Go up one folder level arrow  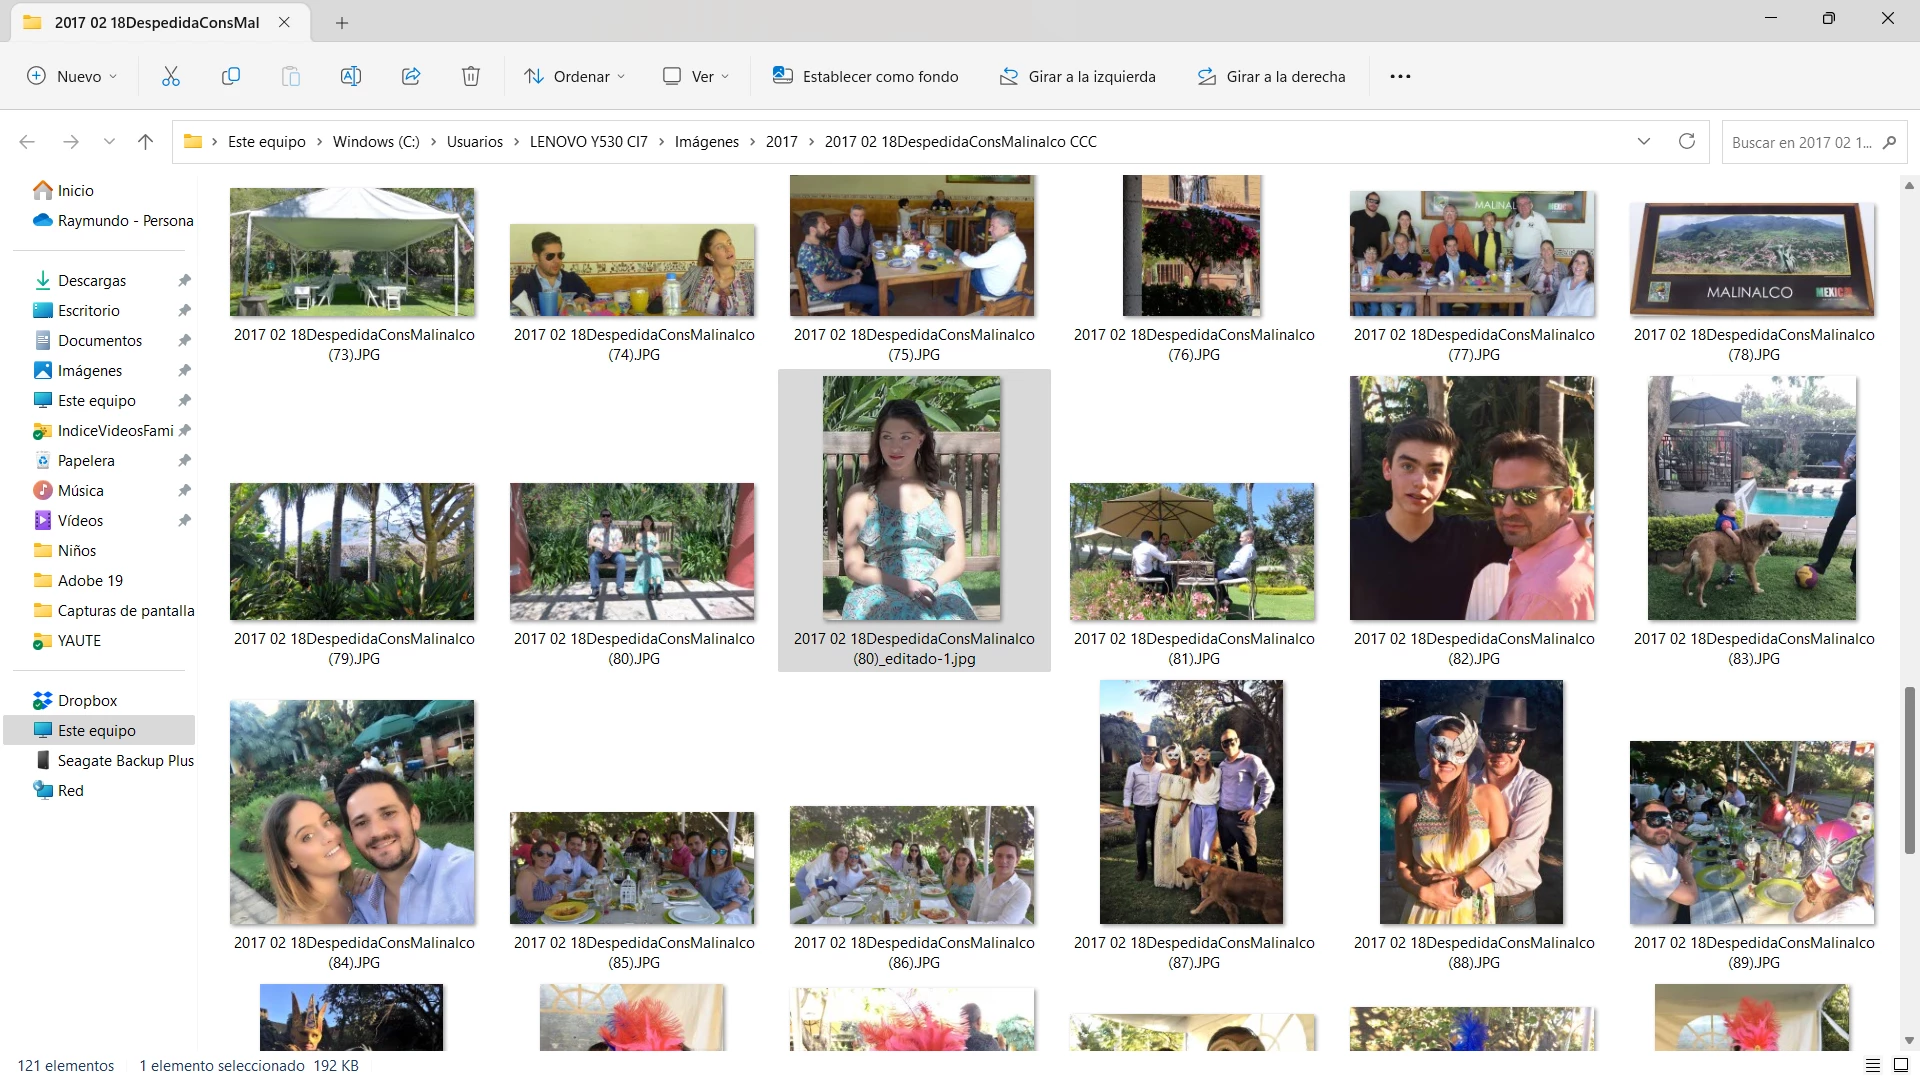click(x=145, y=142)
